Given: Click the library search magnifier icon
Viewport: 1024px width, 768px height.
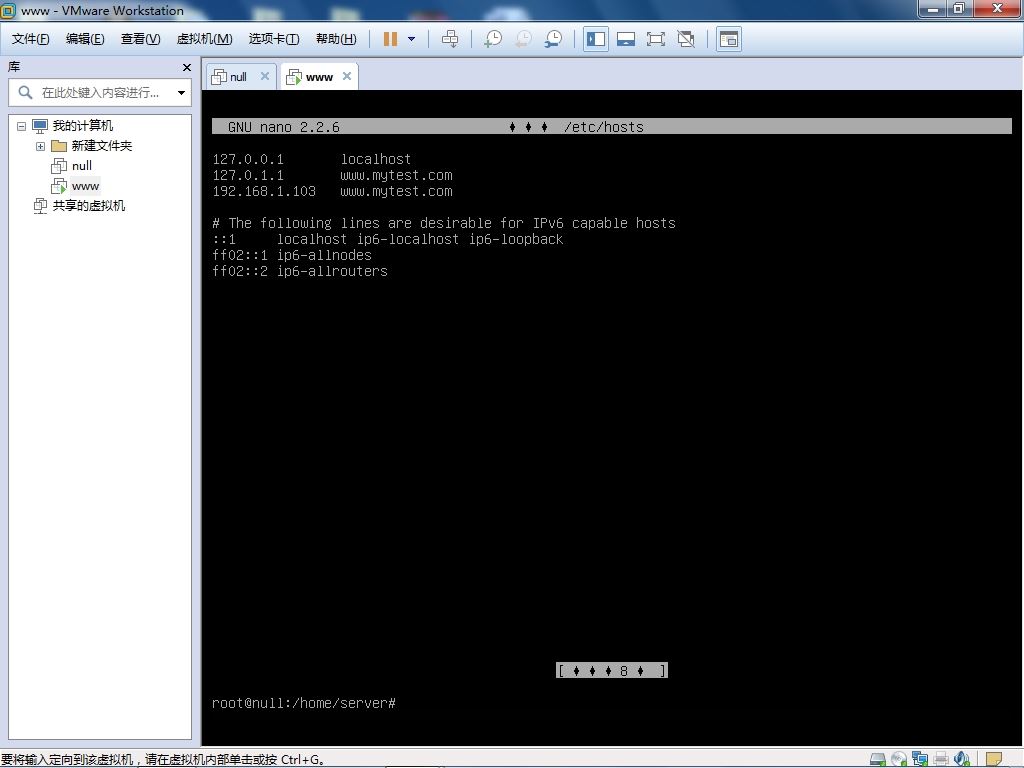Looking at the screenshot, I should (25, 93).
